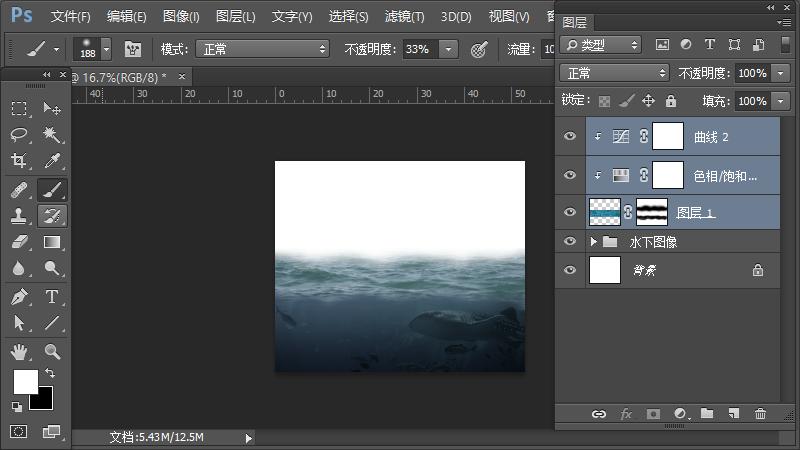The height and width of the screenshot is (450, 800).
Task: Open layer blend mode 正常 dropdown
Action: (614, 73)
